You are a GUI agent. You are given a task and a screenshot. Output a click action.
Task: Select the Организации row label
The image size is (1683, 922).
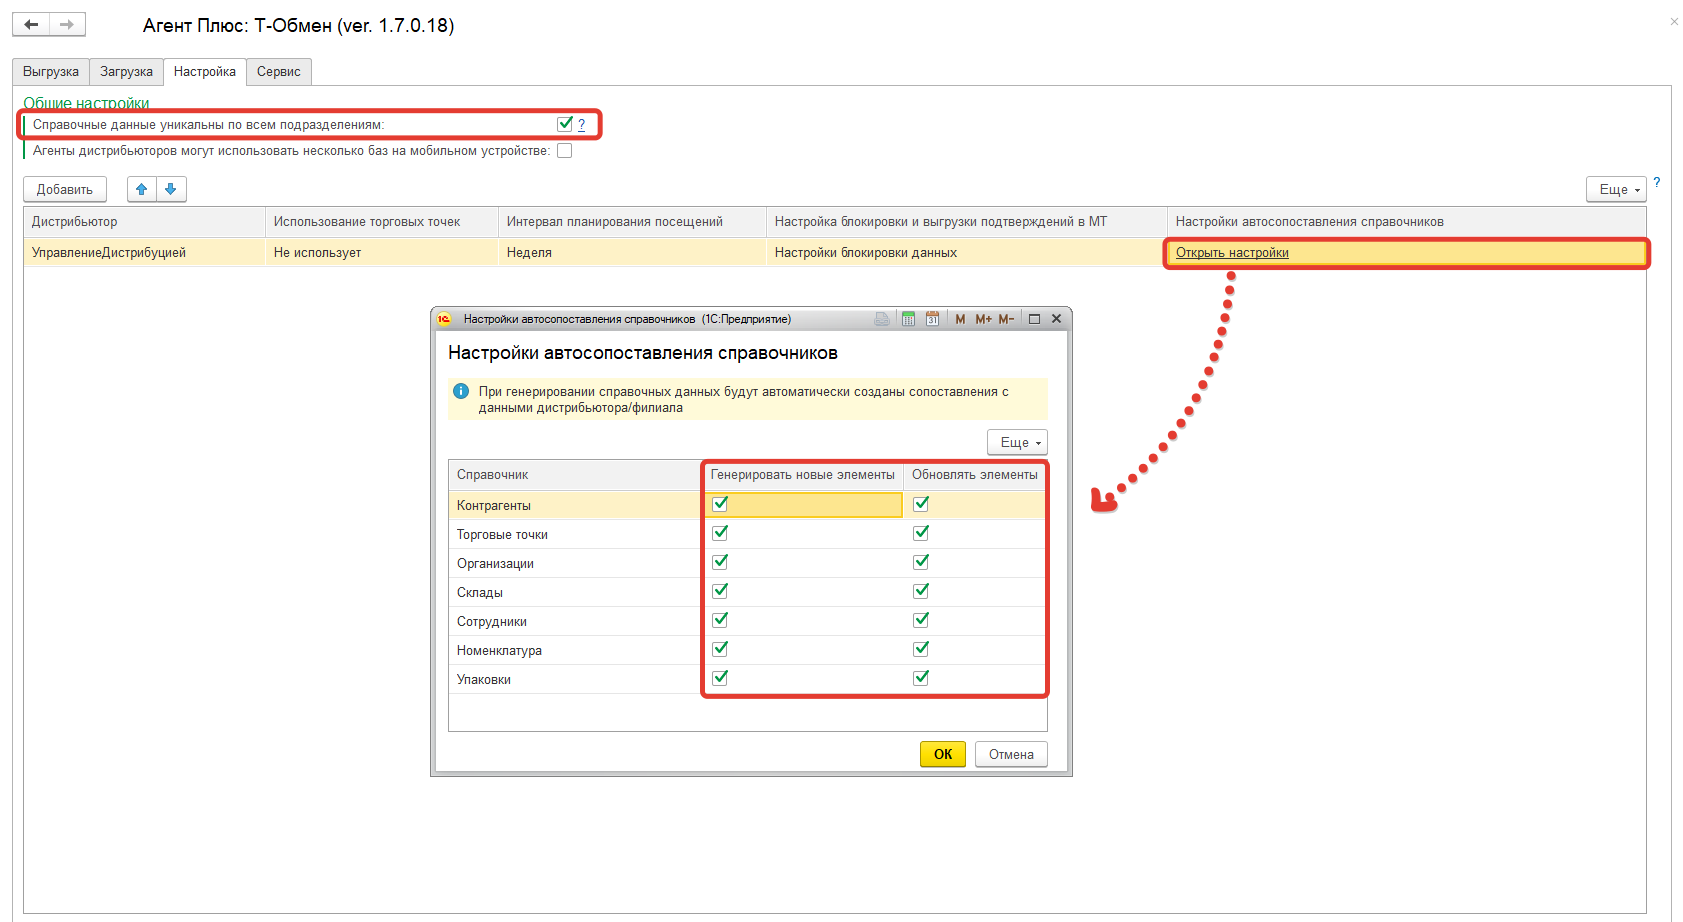coord(495,563)
